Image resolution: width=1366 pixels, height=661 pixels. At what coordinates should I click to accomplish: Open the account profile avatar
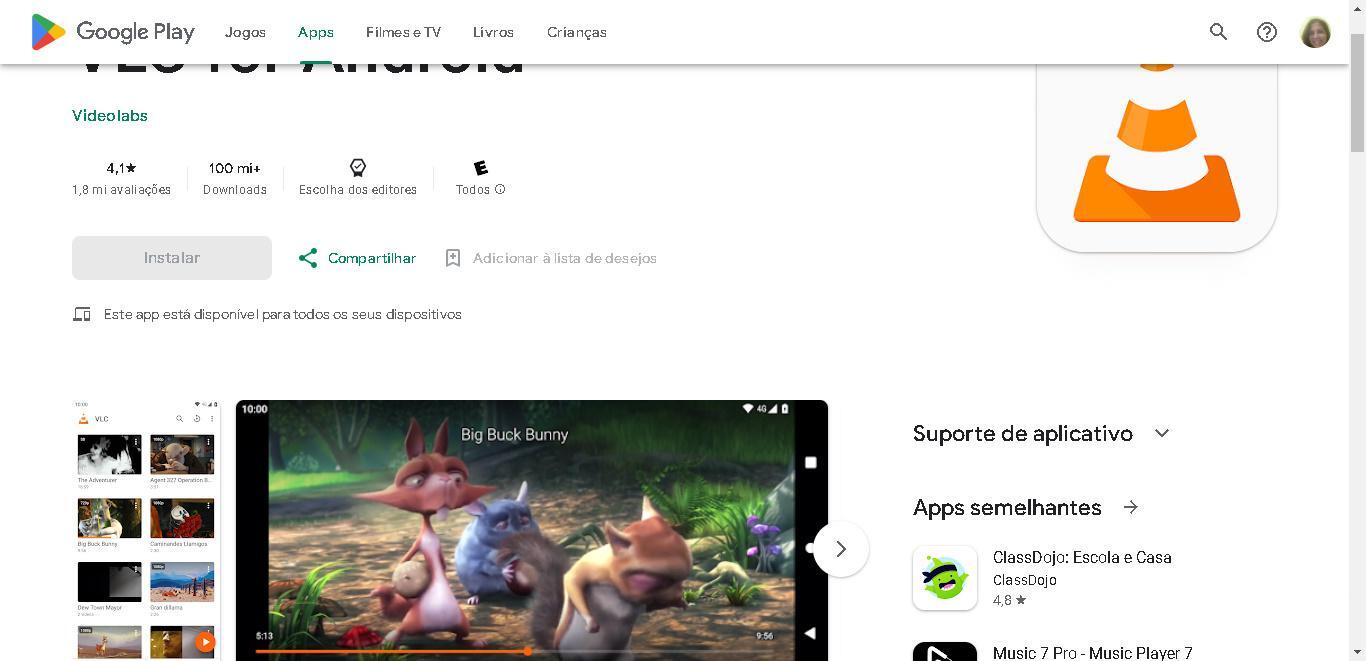pyautogui.click(x=1315, y=32)
